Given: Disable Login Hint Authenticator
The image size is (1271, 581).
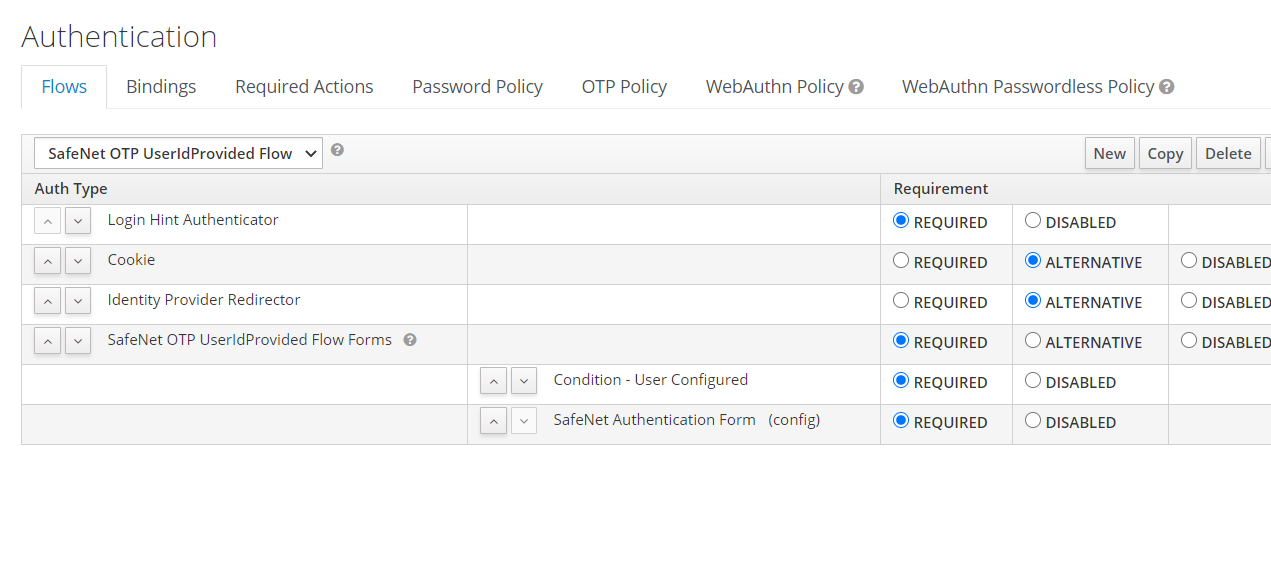Looking at the screenshot, I should [1033, 221].
